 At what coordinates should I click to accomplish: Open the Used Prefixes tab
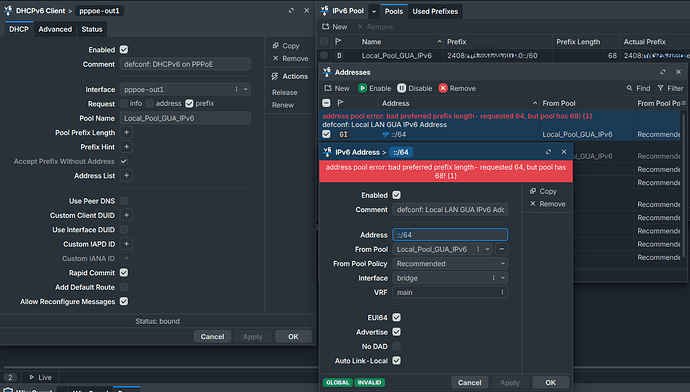435,11
